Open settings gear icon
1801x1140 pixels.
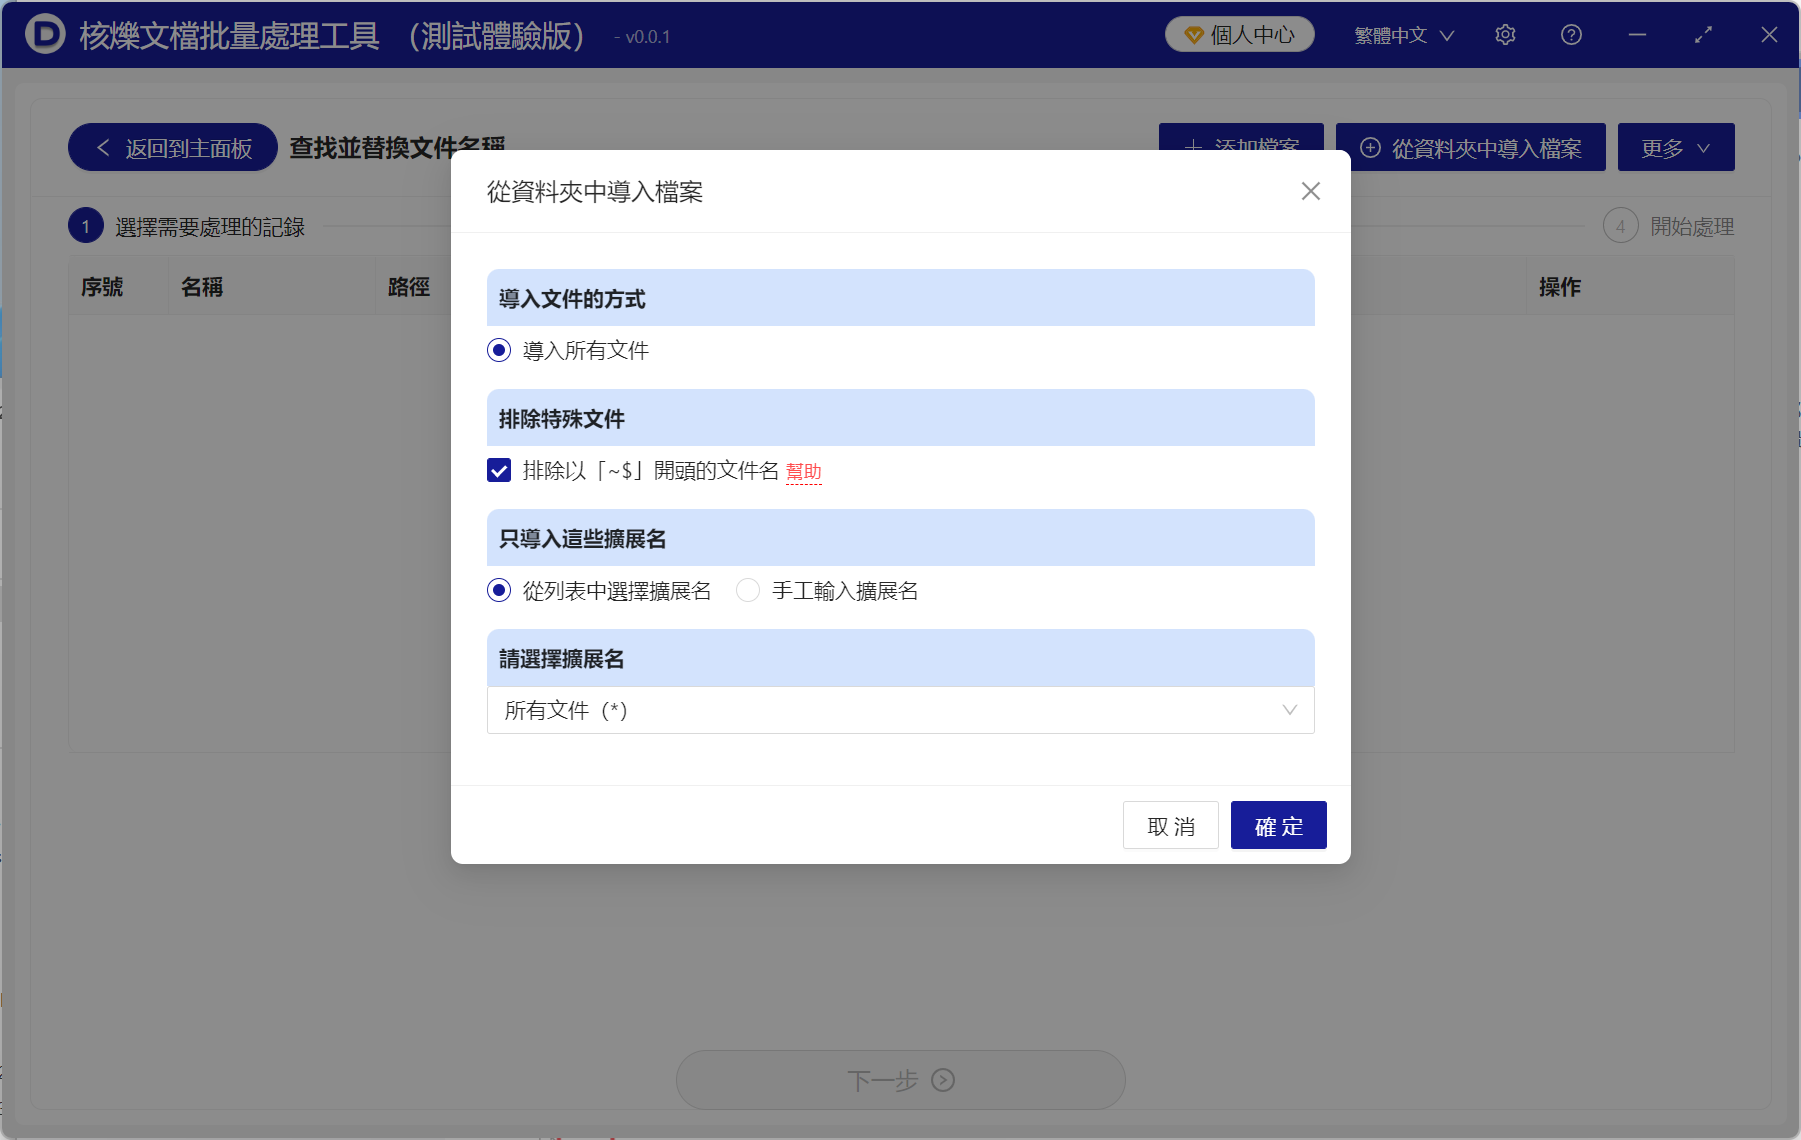click(1505, 35)
